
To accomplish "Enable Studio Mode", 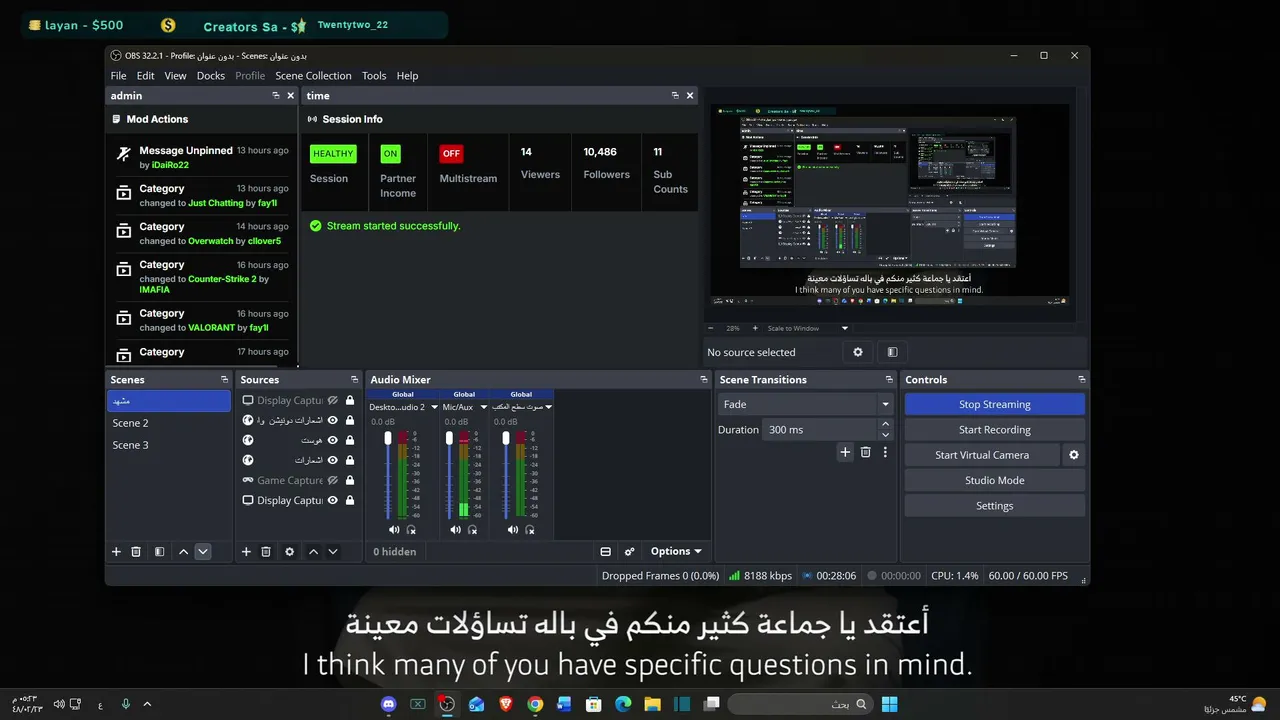I will click(994, 480).
